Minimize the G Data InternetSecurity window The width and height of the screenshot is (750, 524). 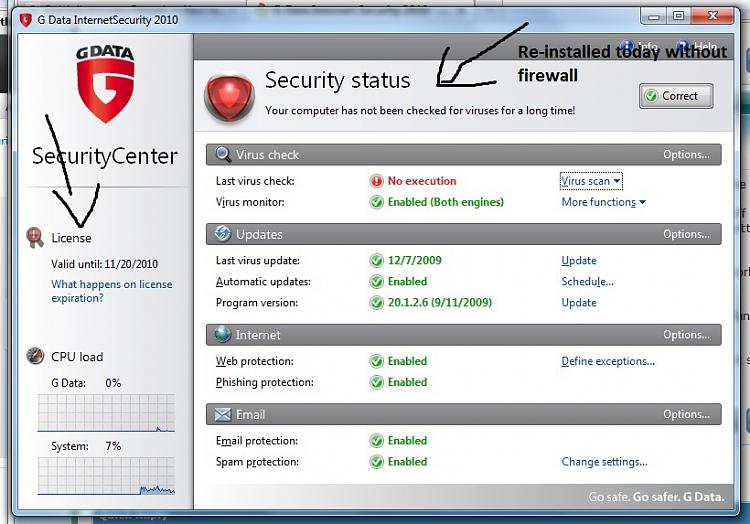pos(654,17)
